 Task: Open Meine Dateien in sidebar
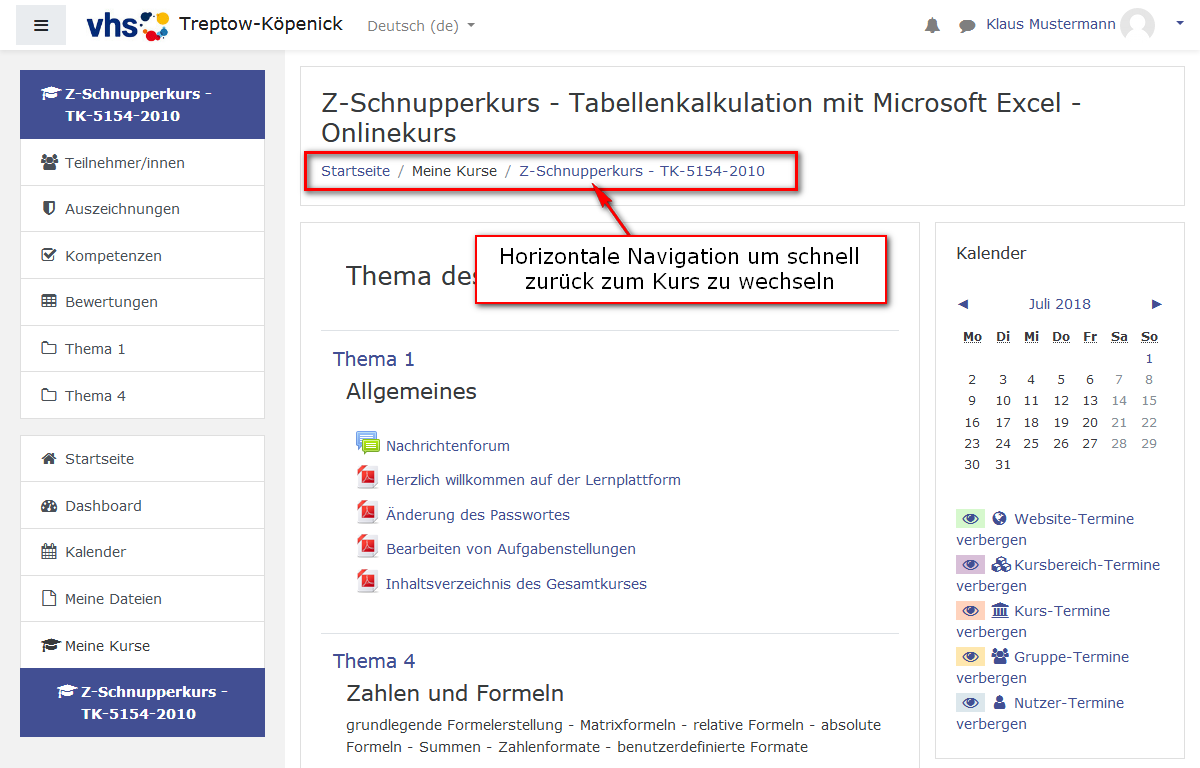pyautogui.click(x=142, y=598)
